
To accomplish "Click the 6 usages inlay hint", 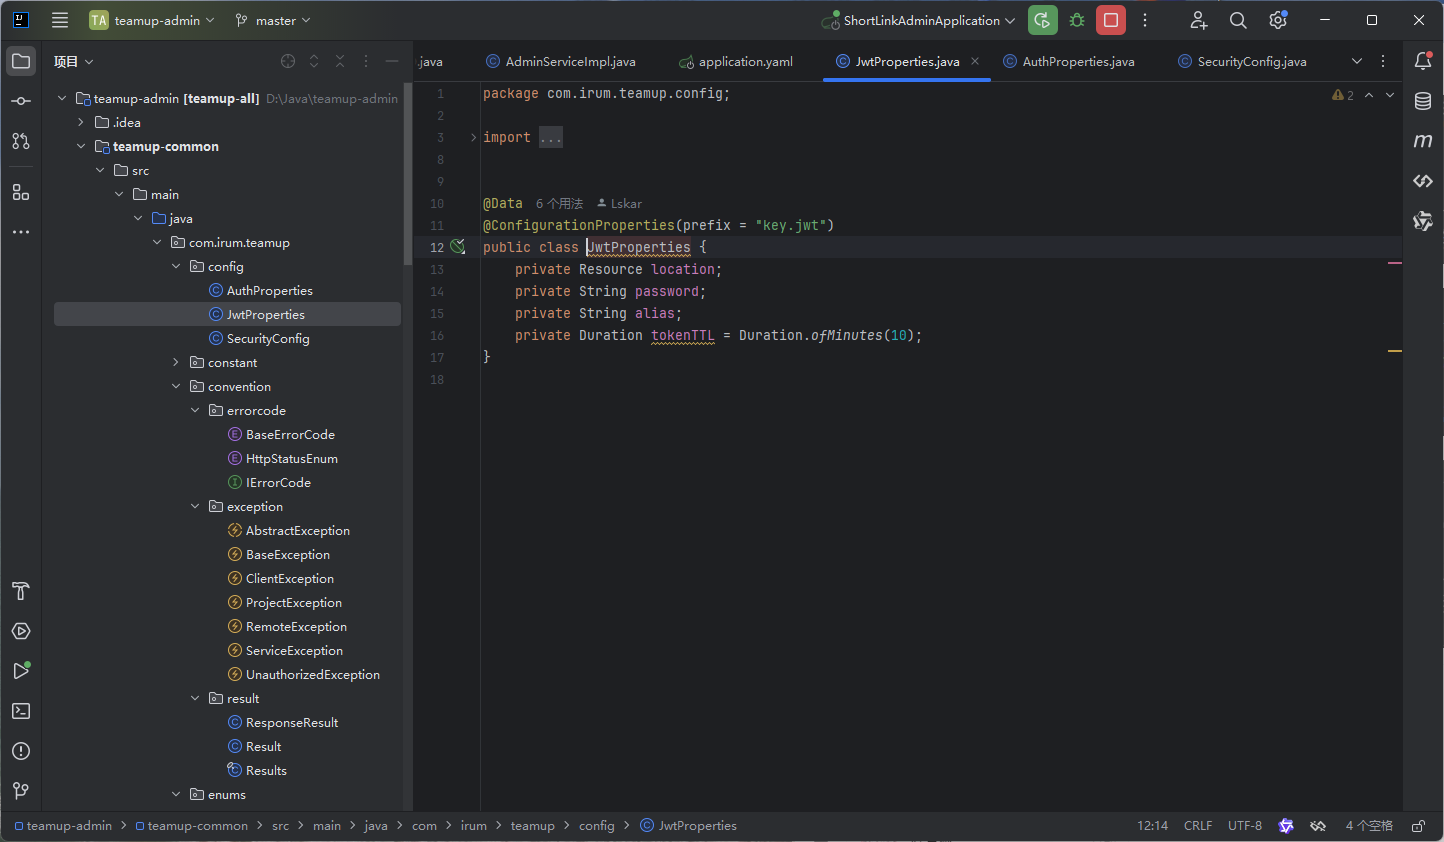I will [x=559, y=203].
